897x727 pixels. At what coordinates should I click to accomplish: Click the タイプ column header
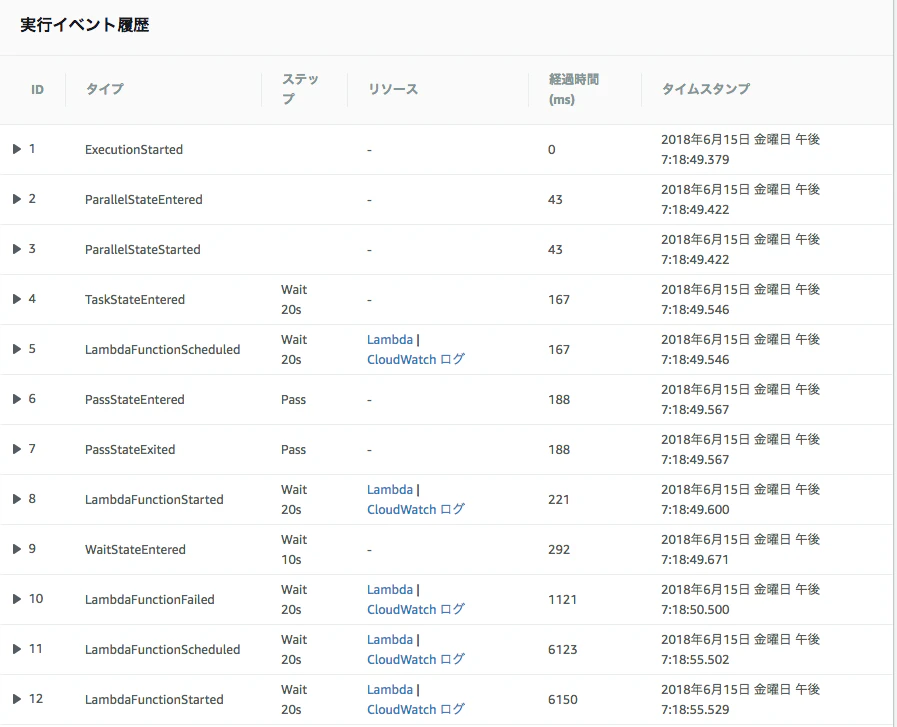click(104, 89)
